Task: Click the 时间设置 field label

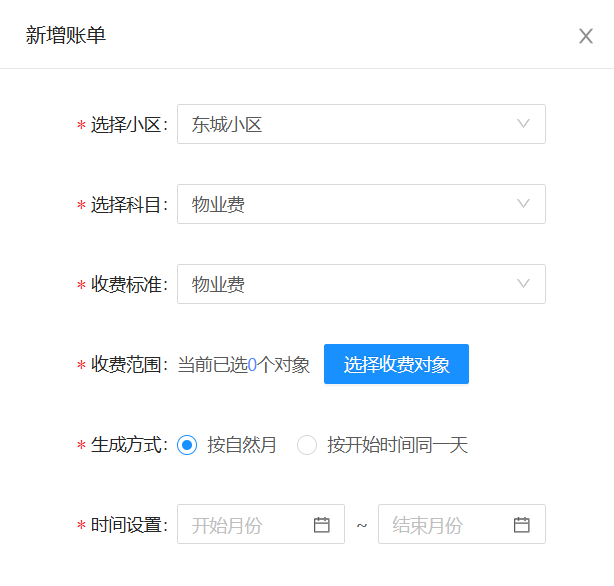Action: (x=129, y=525)
